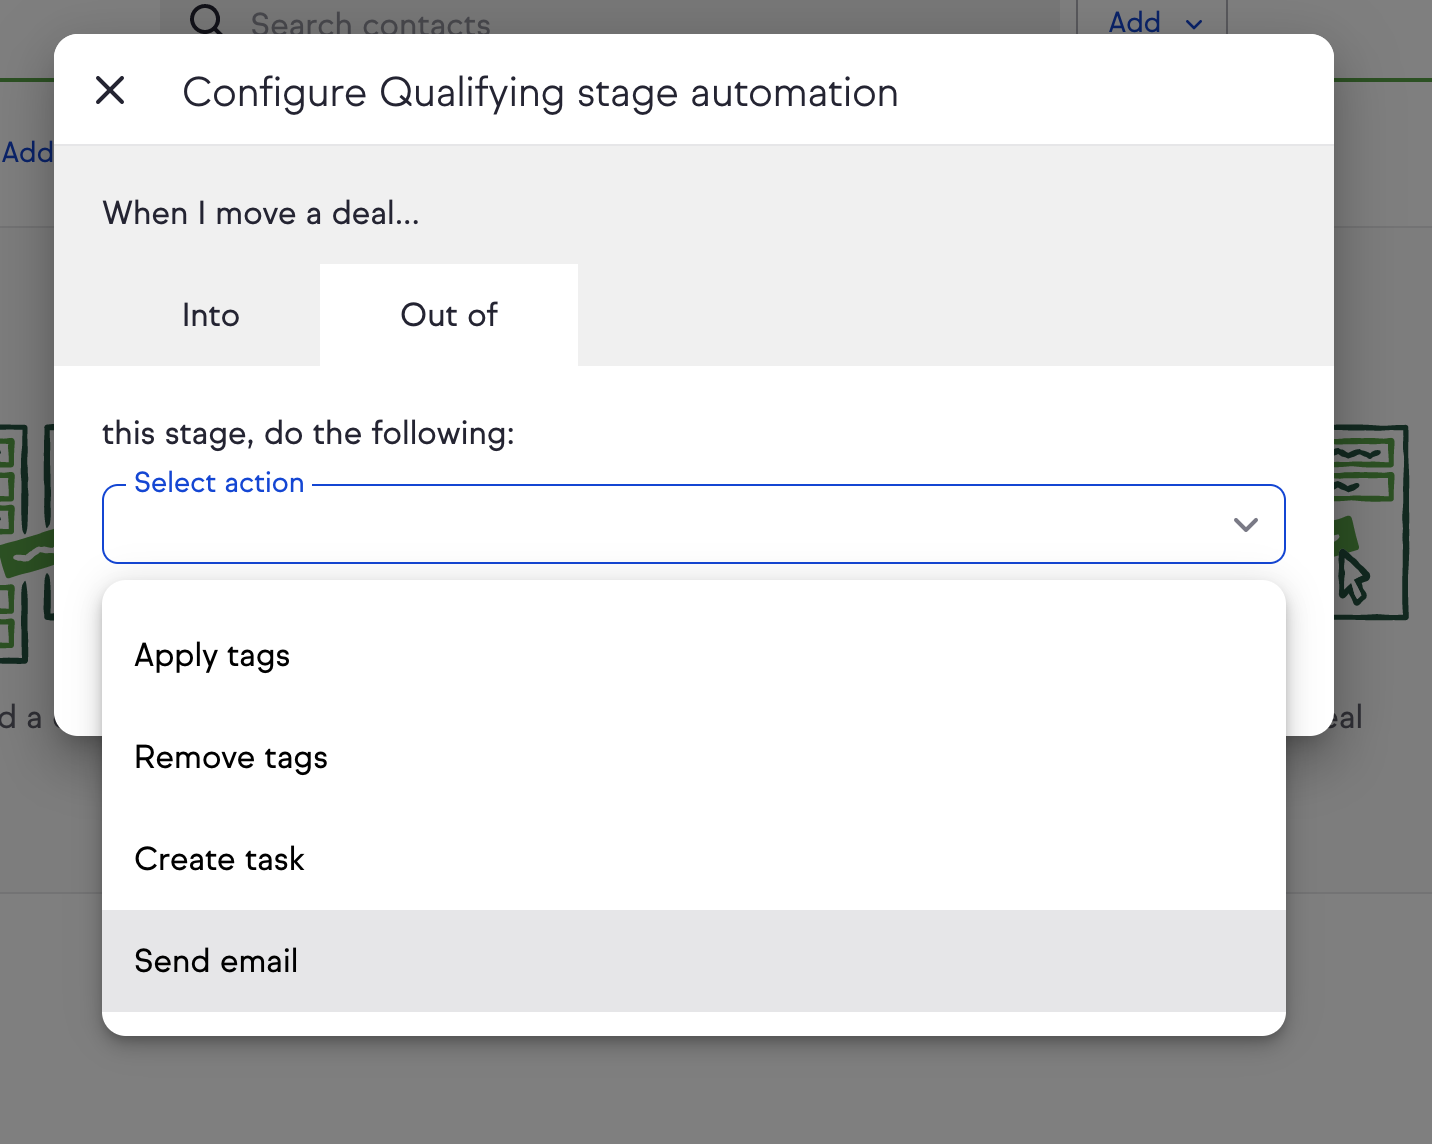Click the magnifying glass search icon
This screenshot has width=1432, height=1144.
(x=207, y=20)
